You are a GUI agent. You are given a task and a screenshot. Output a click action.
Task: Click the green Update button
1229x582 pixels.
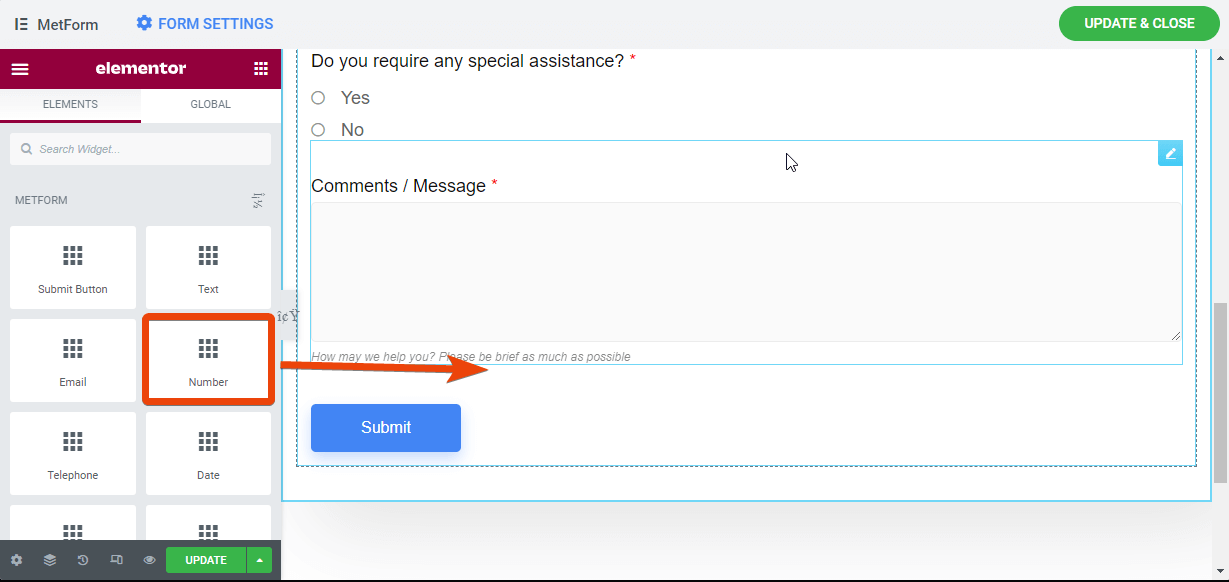[206, 560]
